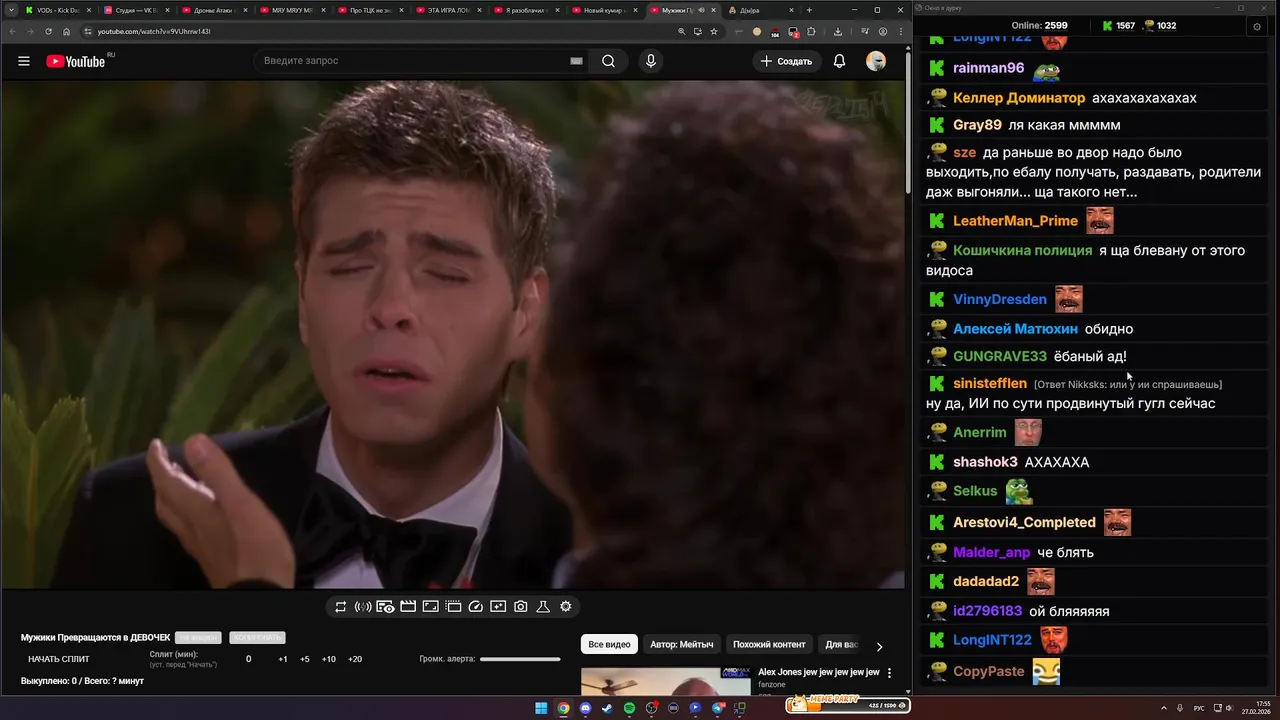Go to the YouTube home logo
The height and width of the screenshot is (720, 1280).
[x=76, y=61]
